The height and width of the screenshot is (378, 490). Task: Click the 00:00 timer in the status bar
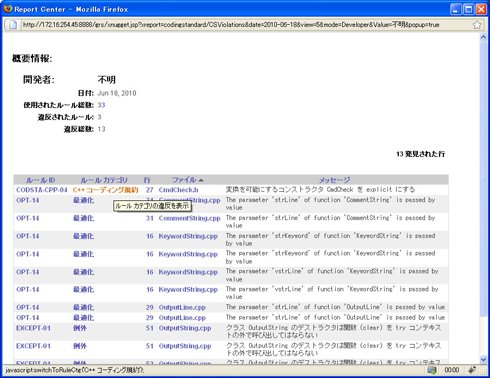[x=452, y=370]
